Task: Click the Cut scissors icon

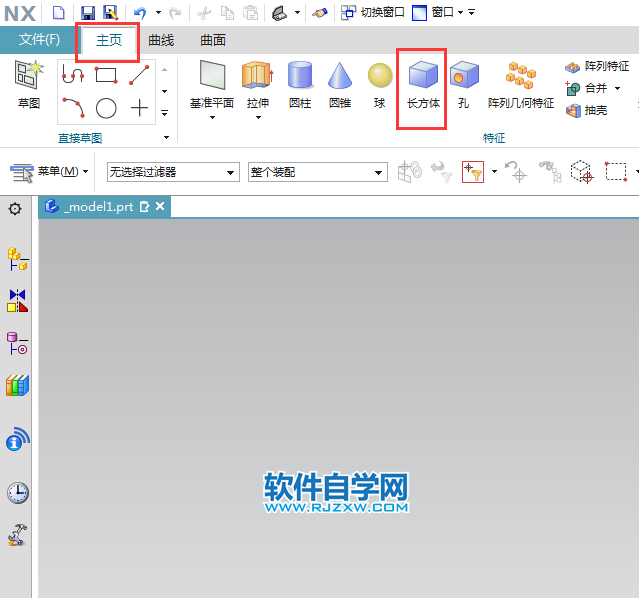Action: 204,13
